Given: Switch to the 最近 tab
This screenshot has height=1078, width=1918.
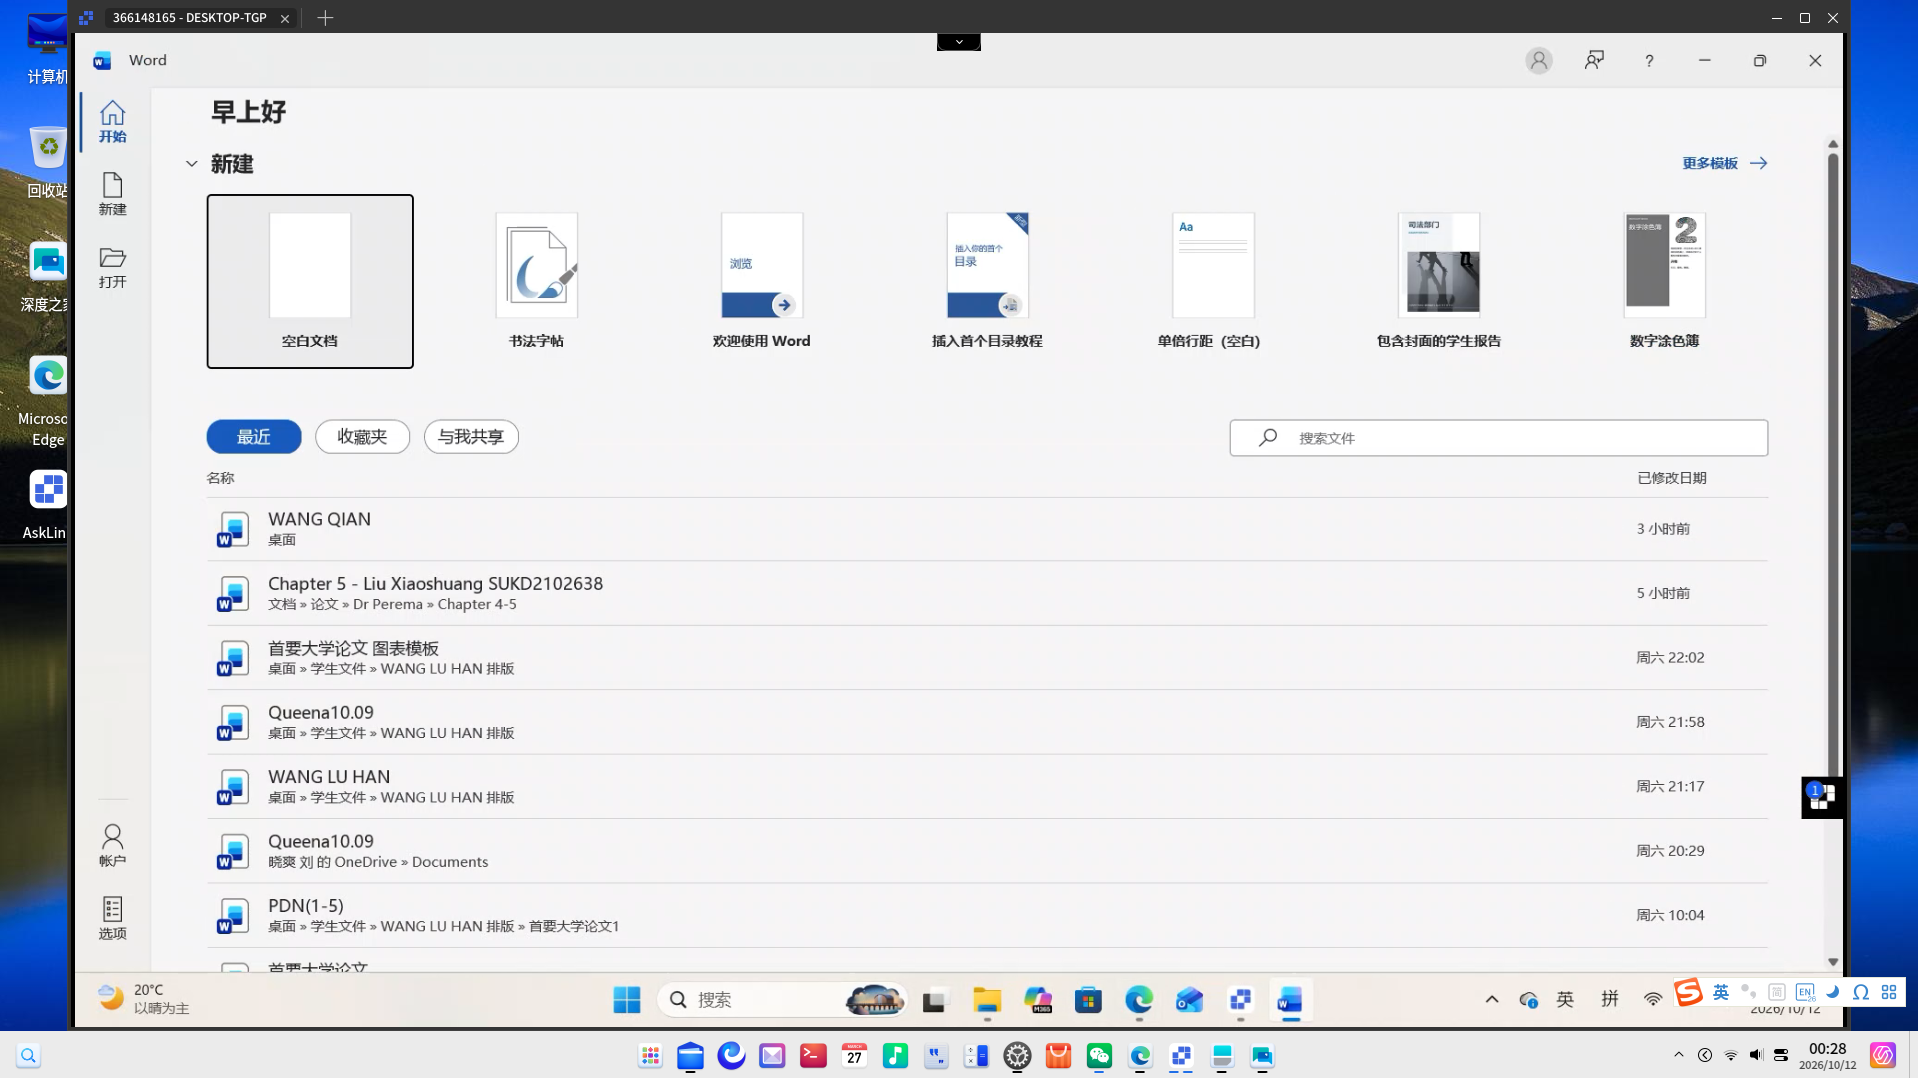Looking at the screenshot, I should tap(254, 437).
